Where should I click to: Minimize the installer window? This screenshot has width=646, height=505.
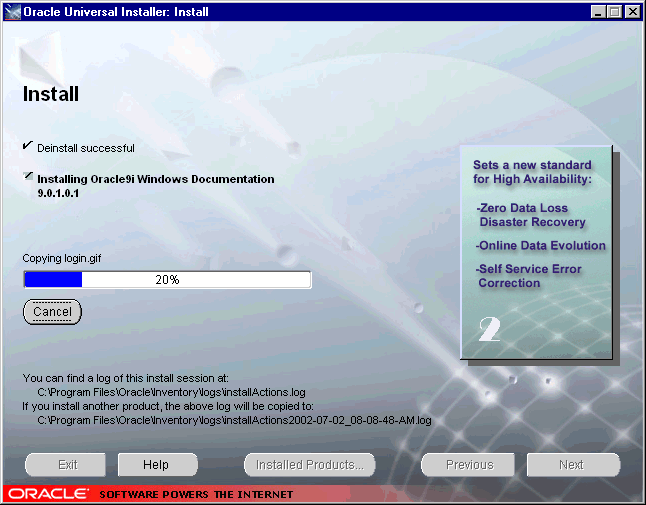tap(598, 12)
